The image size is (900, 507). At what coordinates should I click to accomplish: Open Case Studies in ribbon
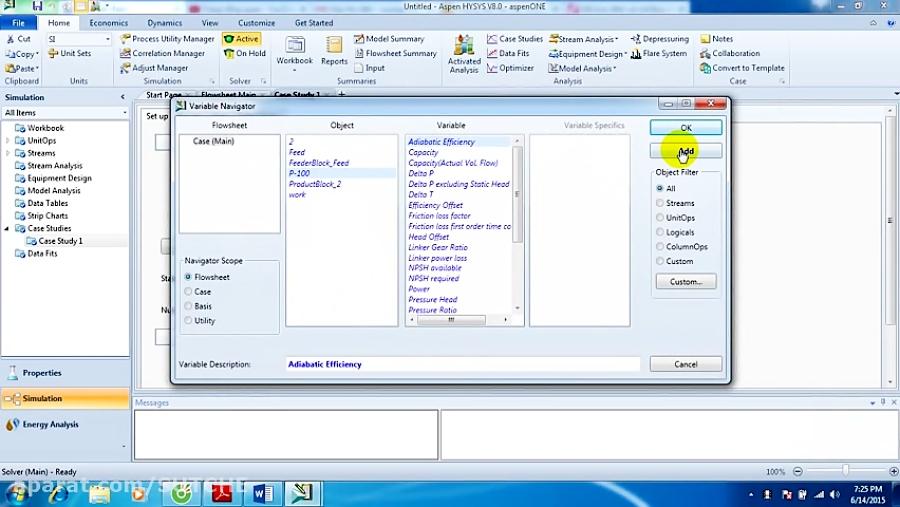pos(515,38)
